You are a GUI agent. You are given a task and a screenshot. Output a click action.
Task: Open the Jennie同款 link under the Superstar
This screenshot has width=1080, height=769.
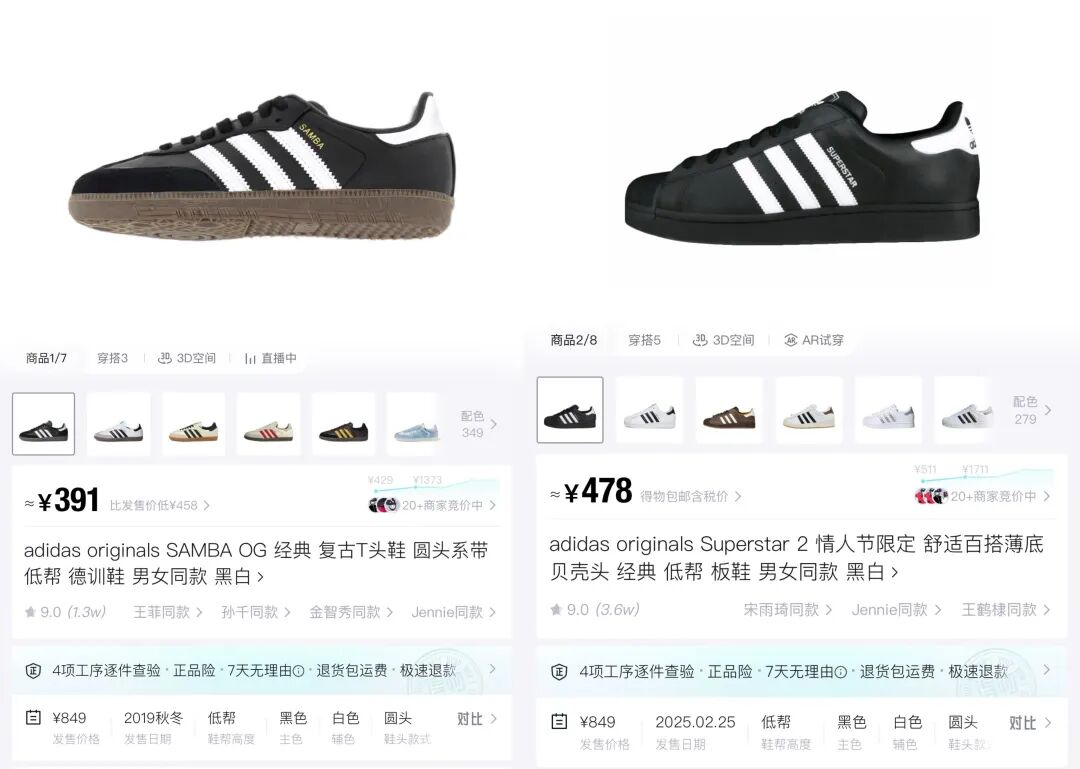(x=896, y=610)
